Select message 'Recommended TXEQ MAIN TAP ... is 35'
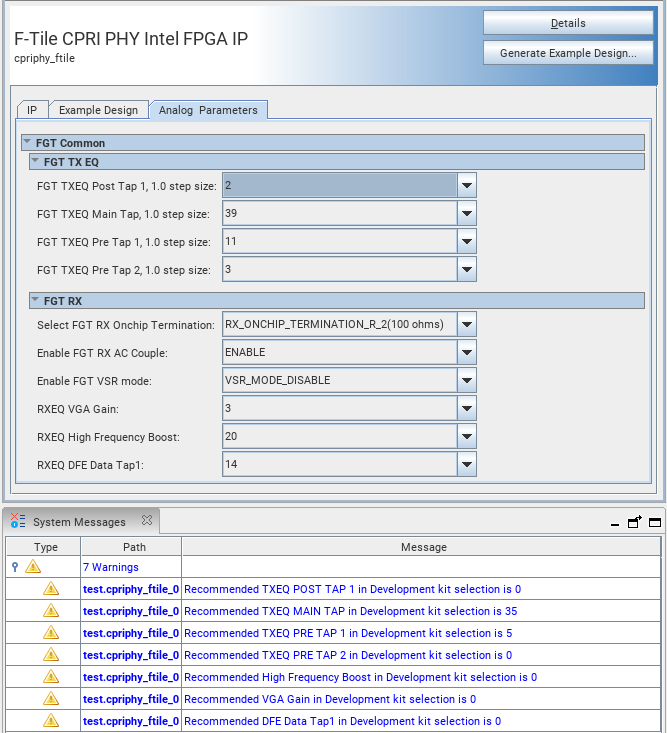Image resolution: width=667 pixels, height=733 pixels. pos(351,611)
